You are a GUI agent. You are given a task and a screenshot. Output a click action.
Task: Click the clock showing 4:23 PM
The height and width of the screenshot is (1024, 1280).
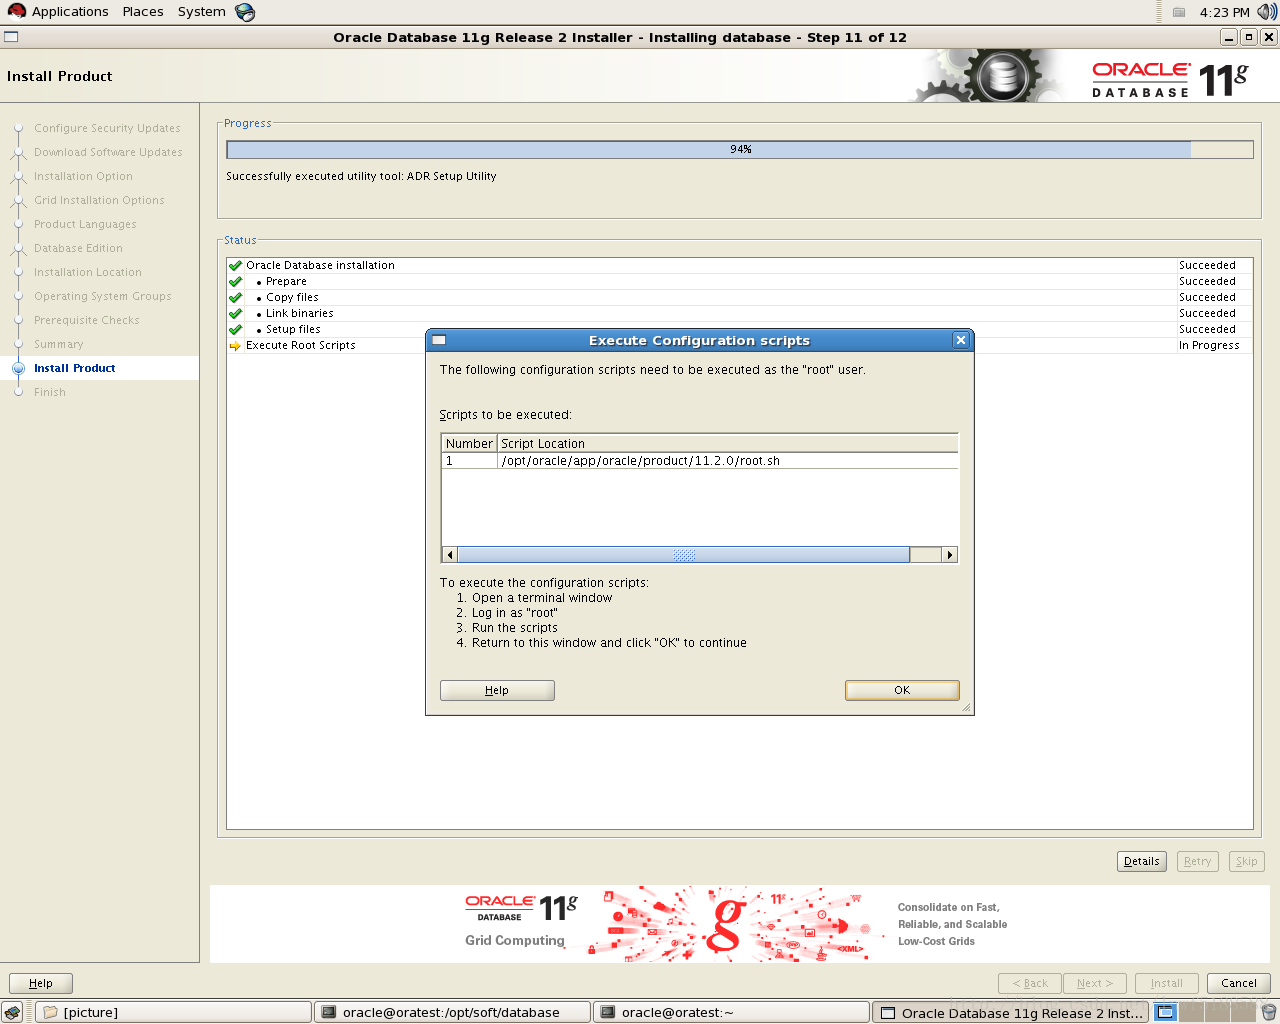[1225, 12]
